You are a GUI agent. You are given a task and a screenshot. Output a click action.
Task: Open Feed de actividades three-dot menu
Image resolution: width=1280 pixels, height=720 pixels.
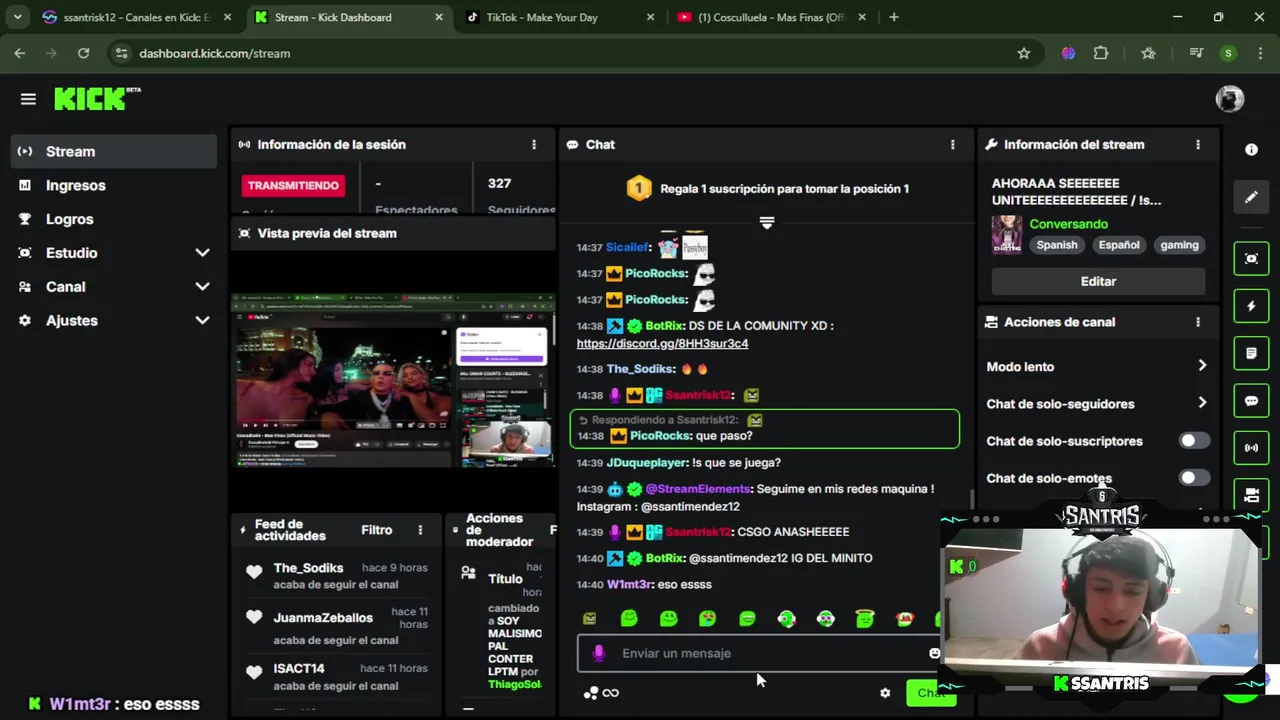pyautogui.click(x=420, y=530)
